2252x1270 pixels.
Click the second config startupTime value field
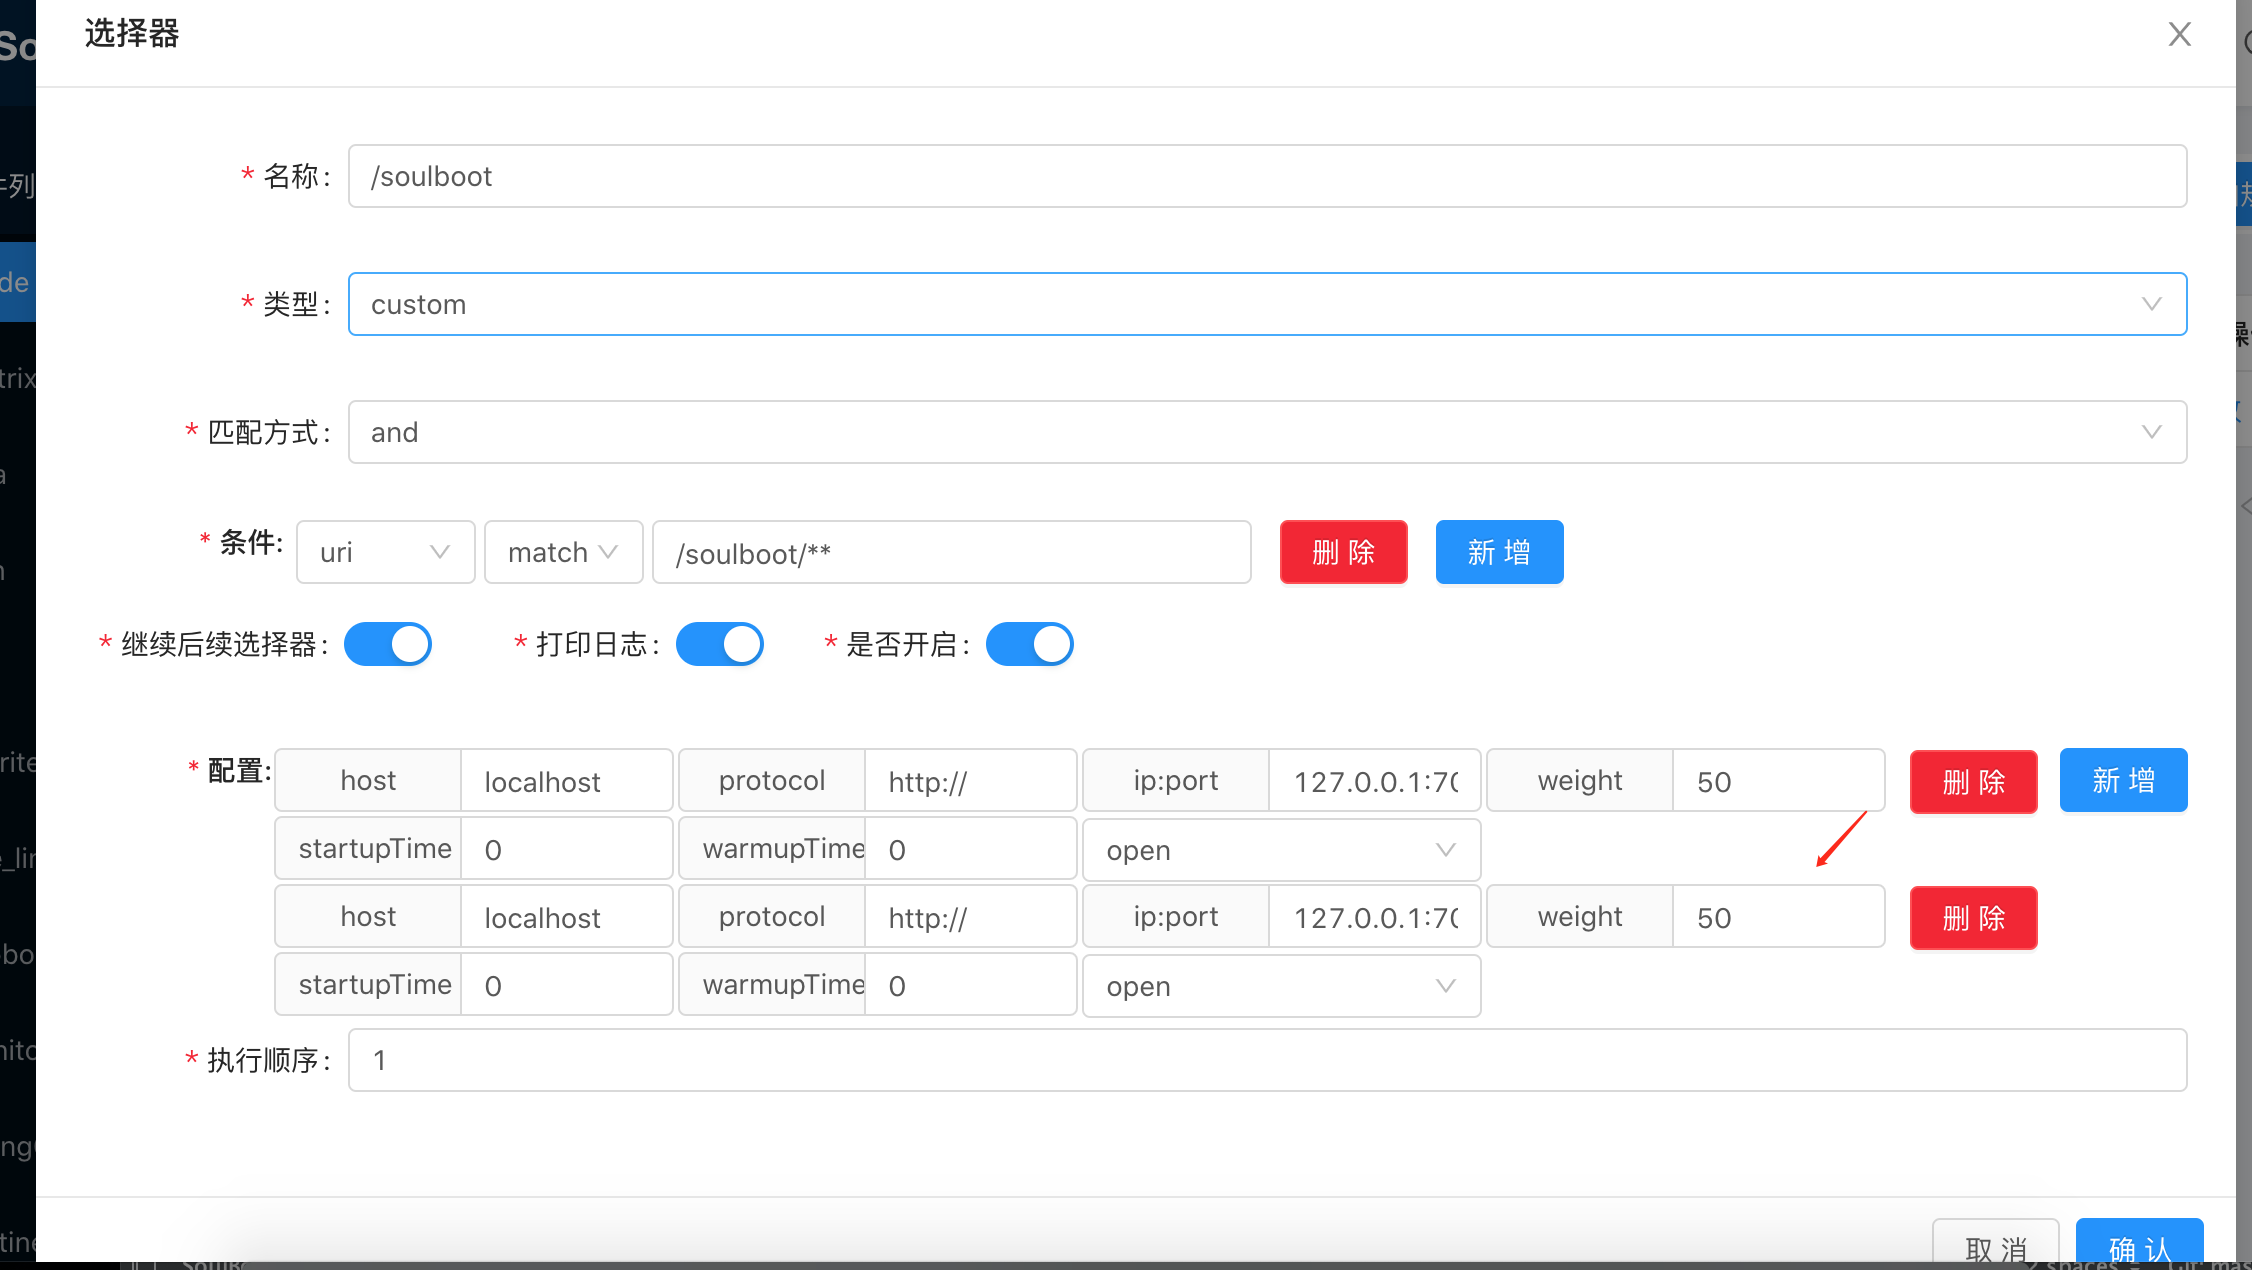567,985
